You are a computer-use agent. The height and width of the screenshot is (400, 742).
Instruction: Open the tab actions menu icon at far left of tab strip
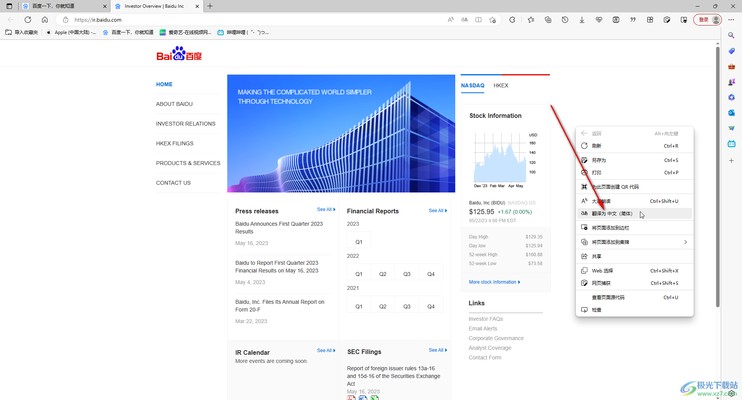pos(9,6)
